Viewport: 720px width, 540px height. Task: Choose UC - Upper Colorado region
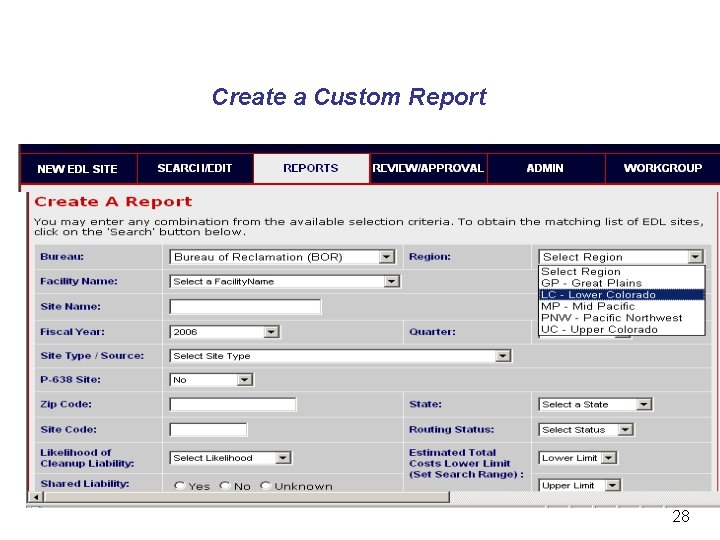pyautogui.click(x=622, y=329)
